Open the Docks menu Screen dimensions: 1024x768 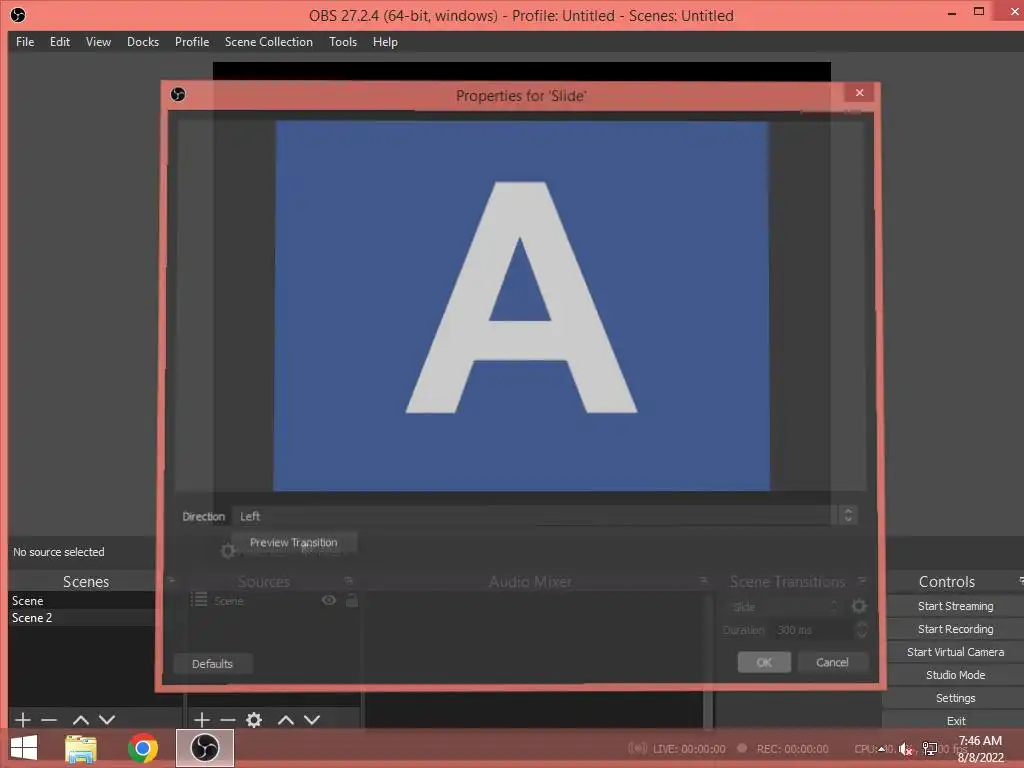point(142,42)
